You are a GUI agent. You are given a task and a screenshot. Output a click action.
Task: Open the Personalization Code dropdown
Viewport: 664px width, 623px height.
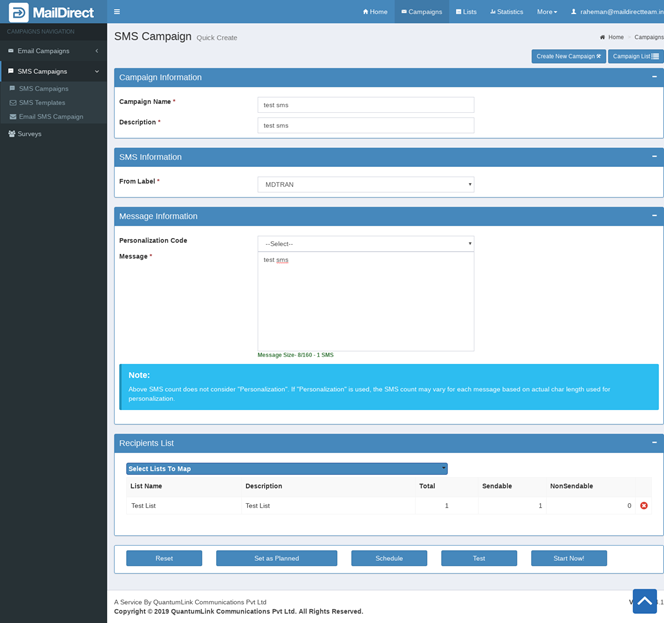[365, 244]
